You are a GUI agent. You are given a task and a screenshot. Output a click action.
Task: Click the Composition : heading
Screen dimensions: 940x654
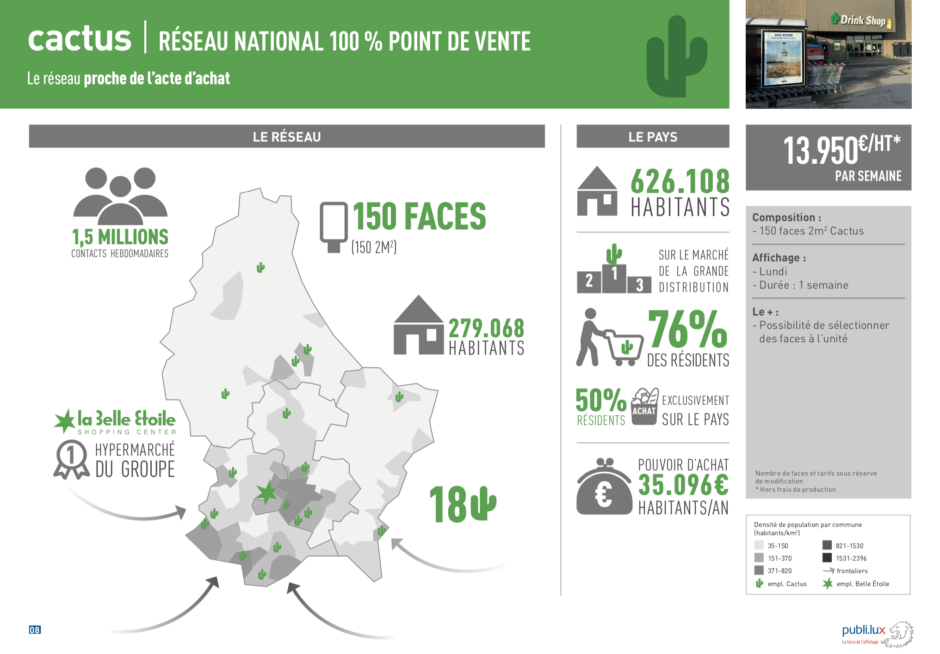787,218
